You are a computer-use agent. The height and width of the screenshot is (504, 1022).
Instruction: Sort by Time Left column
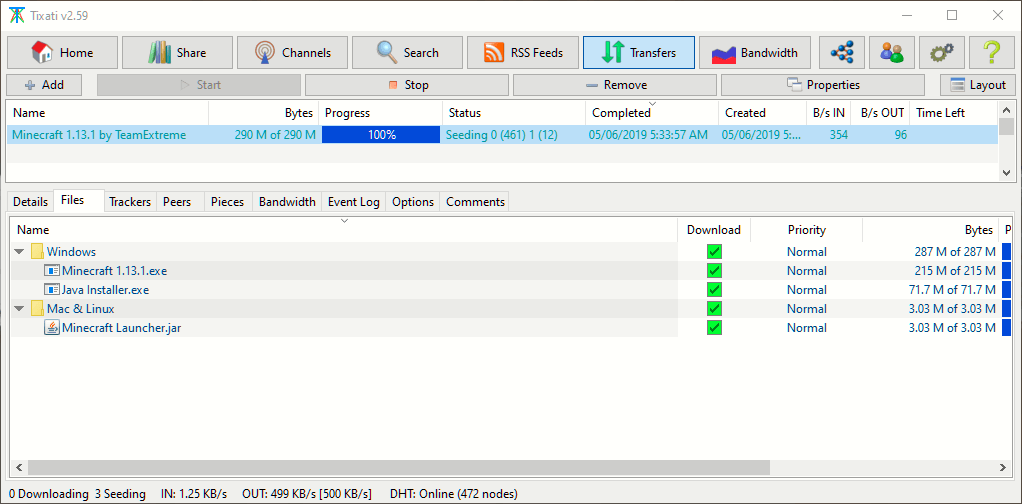(x=954, y=113)
